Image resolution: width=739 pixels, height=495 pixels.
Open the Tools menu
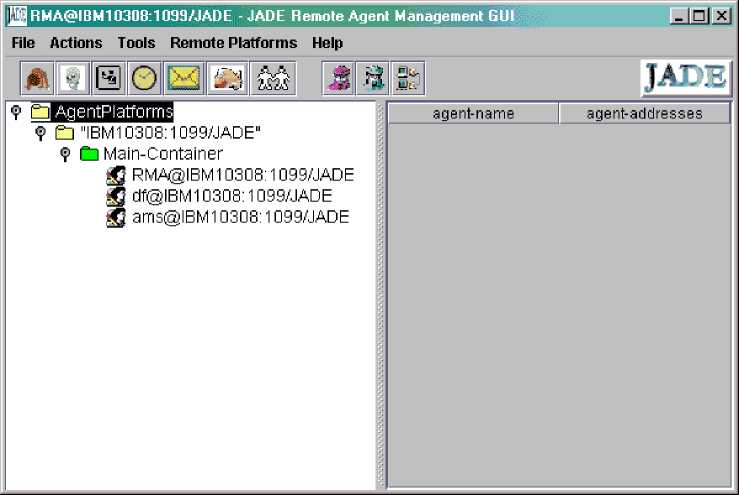tap(136, 43)
